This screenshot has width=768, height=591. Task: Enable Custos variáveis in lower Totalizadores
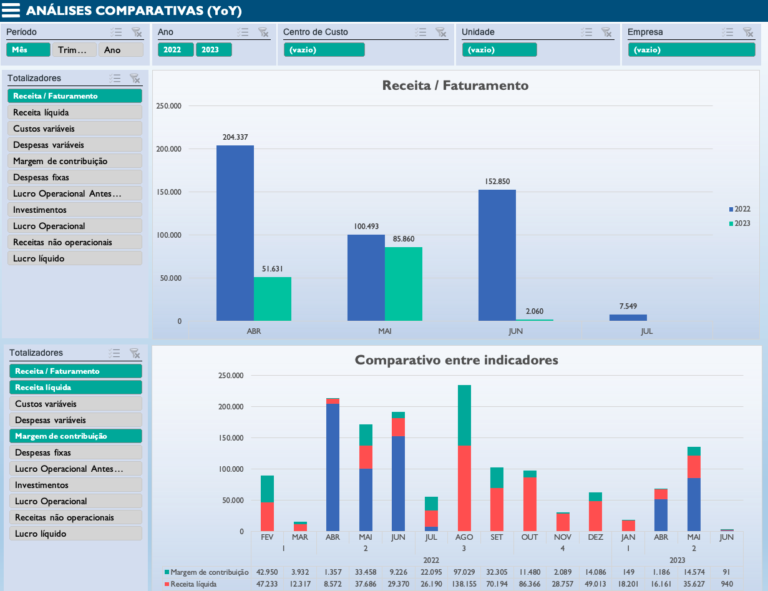[75, 403]
